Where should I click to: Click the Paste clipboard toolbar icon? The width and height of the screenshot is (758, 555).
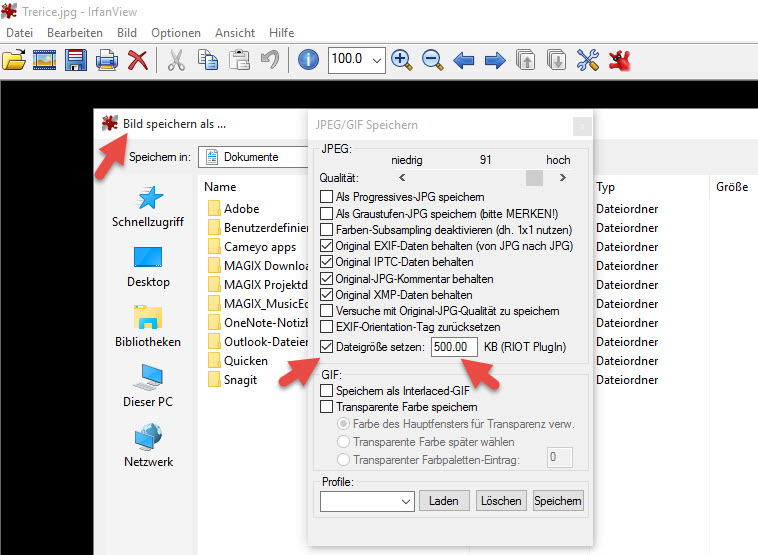click(x=239, y=60)
